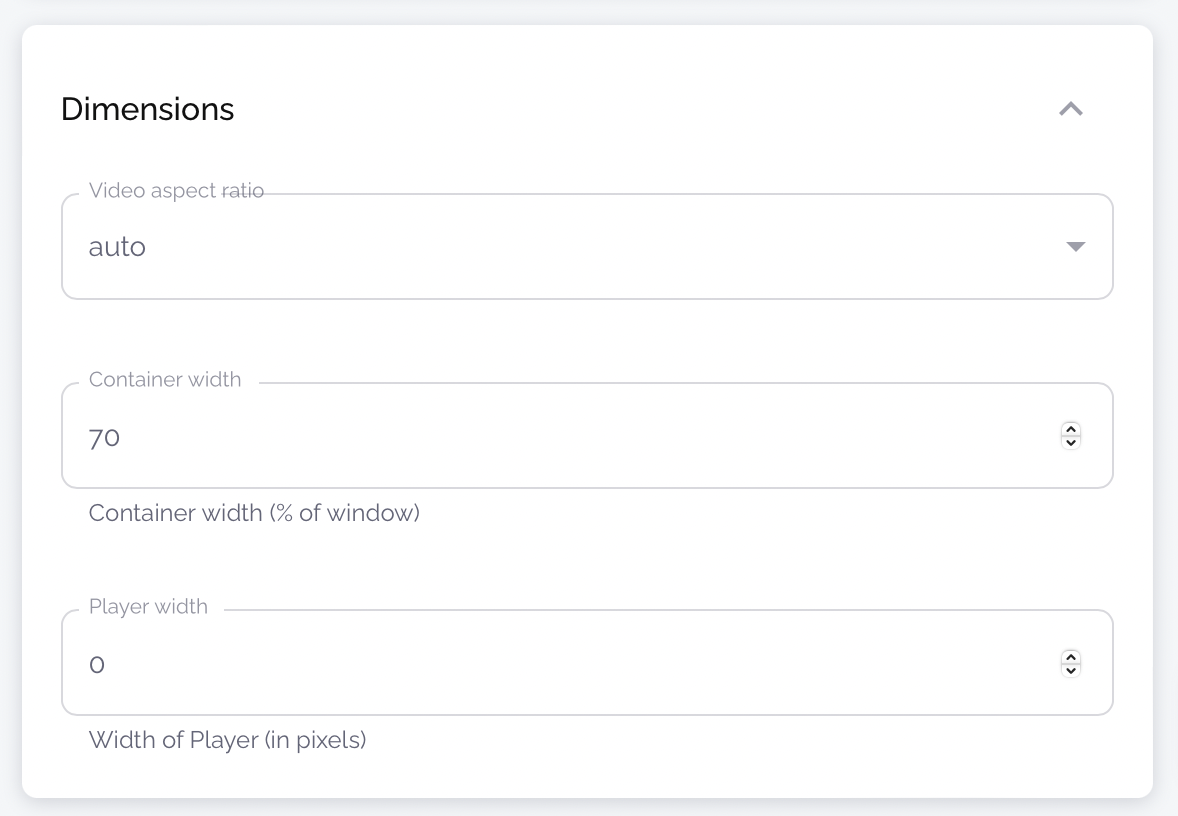Collapse the Dimensions section chevron
Image resolution: width=1178 pixels, height=816 pixels.
pyautogui.click(x=1071, y=109)
